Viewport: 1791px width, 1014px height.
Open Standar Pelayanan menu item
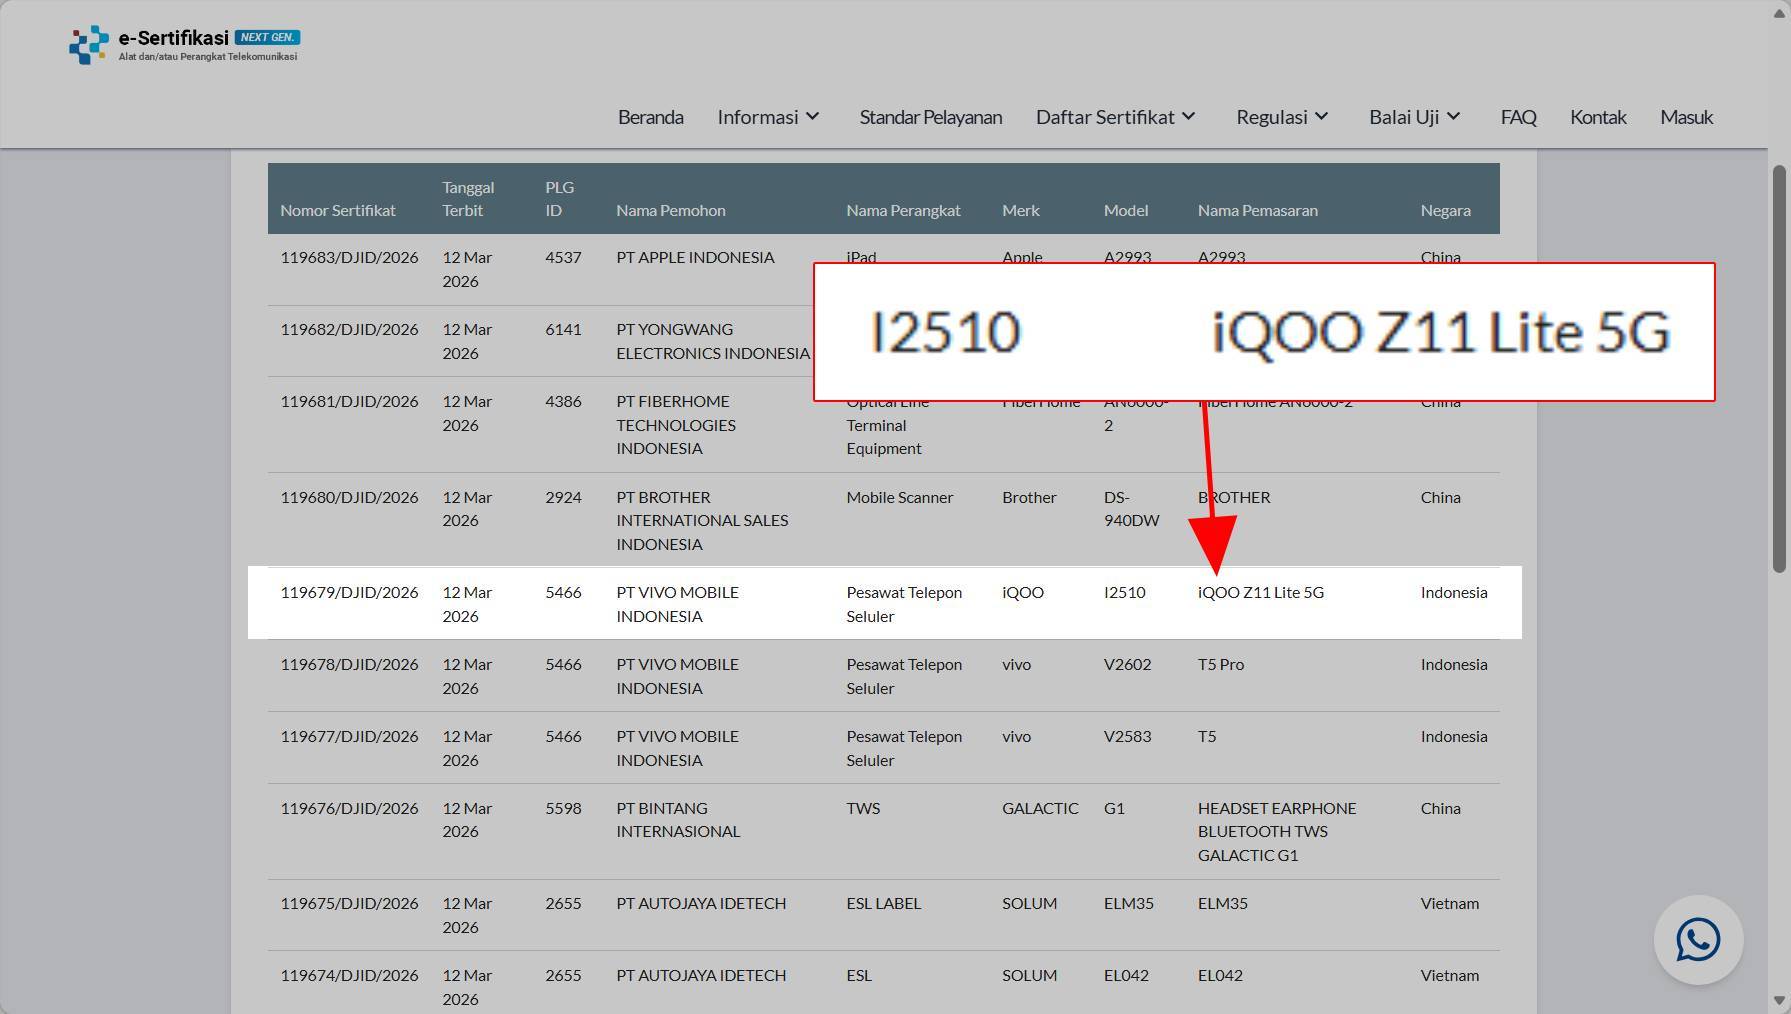931,117
